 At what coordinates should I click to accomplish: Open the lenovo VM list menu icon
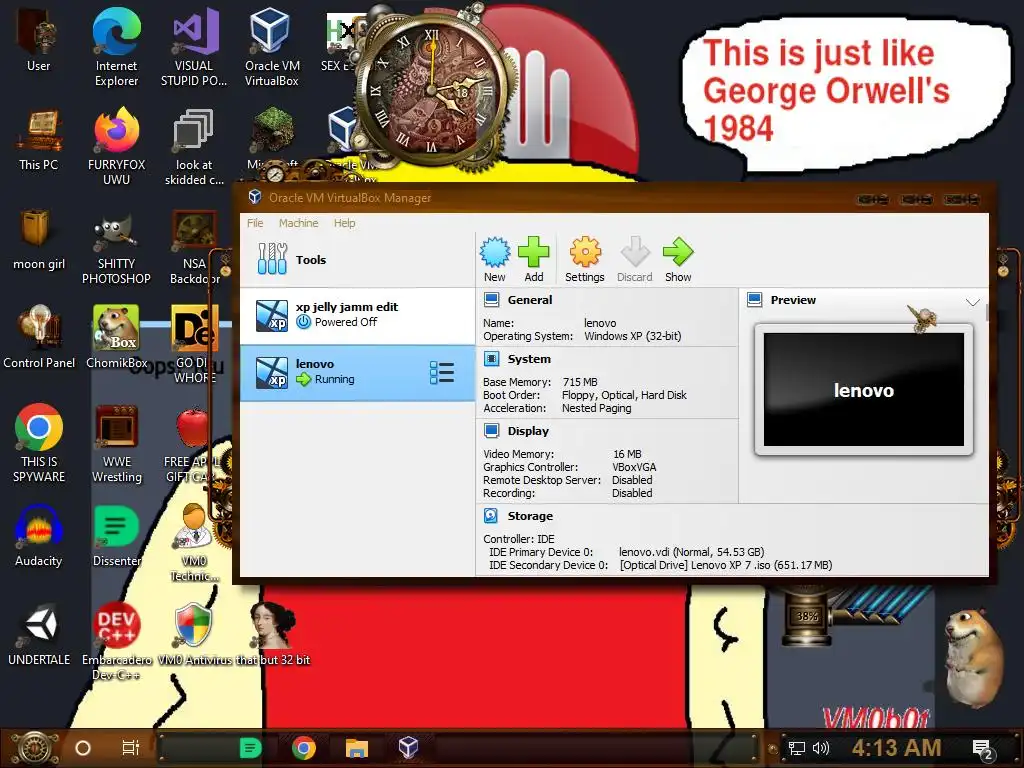click(x=442, y=372)
